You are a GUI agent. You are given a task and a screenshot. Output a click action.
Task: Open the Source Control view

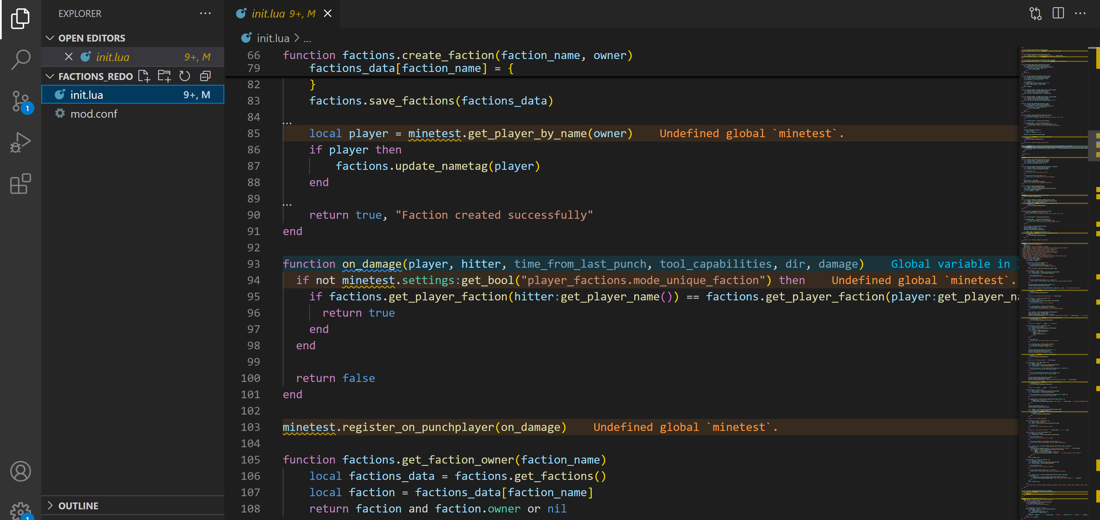click(x=20, y=102)
